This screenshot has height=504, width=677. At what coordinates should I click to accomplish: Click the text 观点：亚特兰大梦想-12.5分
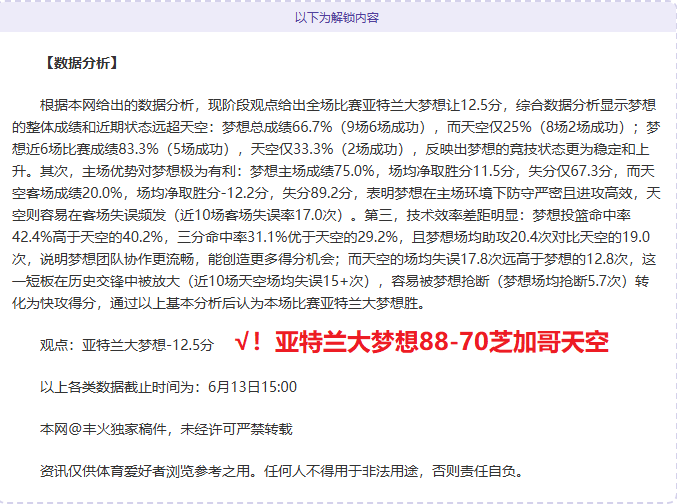(x=127, y=345)
